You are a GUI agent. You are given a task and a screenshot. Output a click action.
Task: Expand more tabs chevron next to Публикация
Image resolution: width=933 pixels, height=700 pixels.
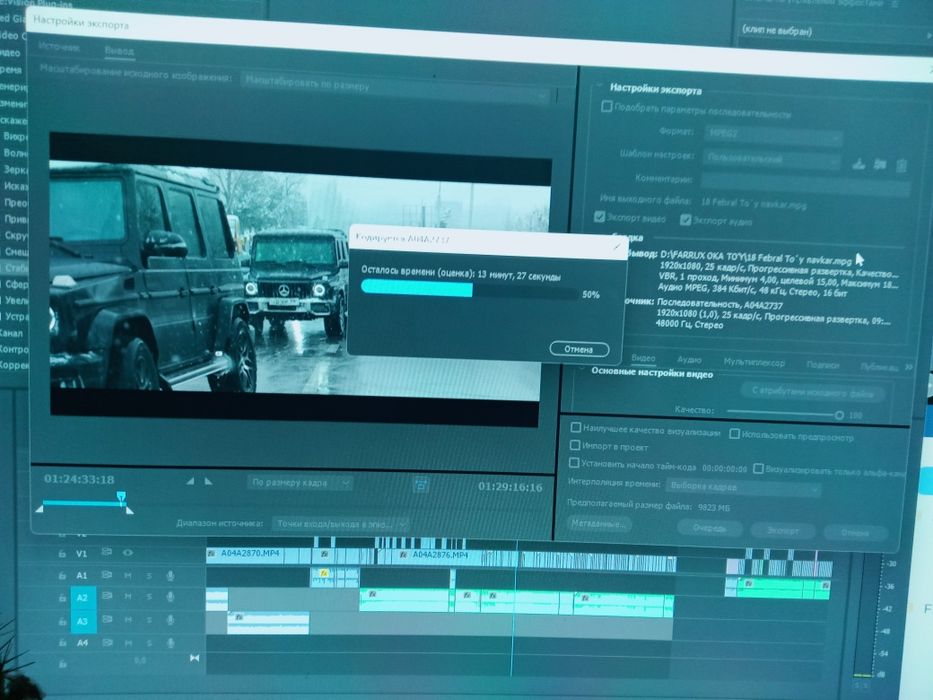point(909,367)
